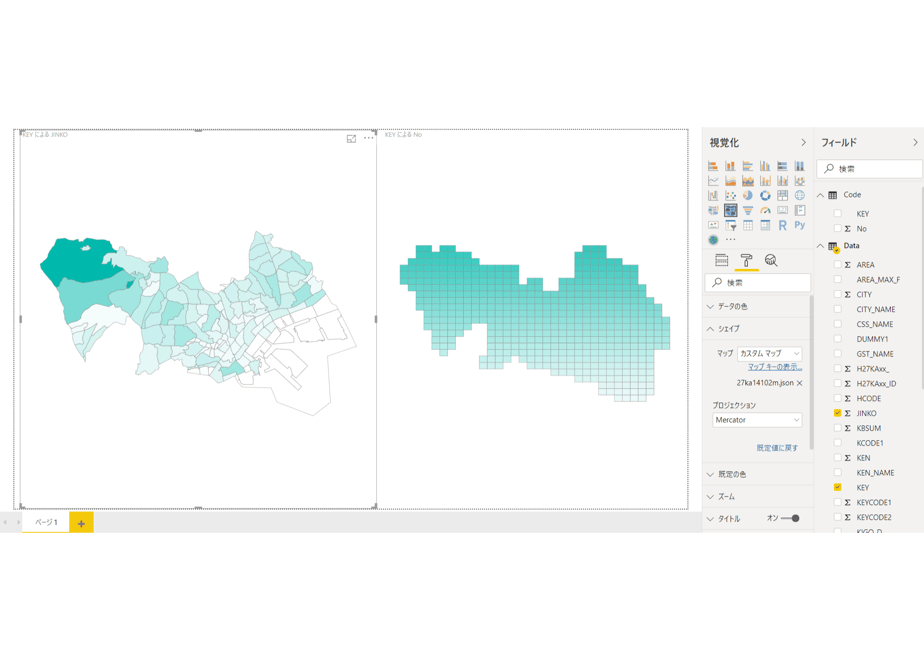Select the donut chart visualization icon
The width and height of the screenshot is (924, 660).
(x=765, y=196)
